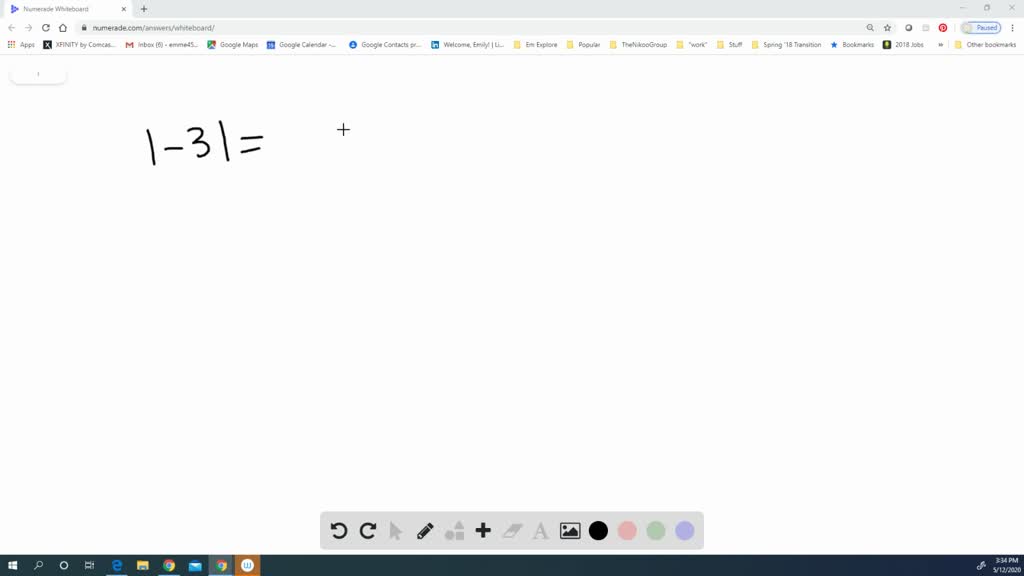Viewport: 1024px width, 576px height.
Task: Open the Apps bookmark shortcut
Action: pyautogui.click(x=21, y=45)
